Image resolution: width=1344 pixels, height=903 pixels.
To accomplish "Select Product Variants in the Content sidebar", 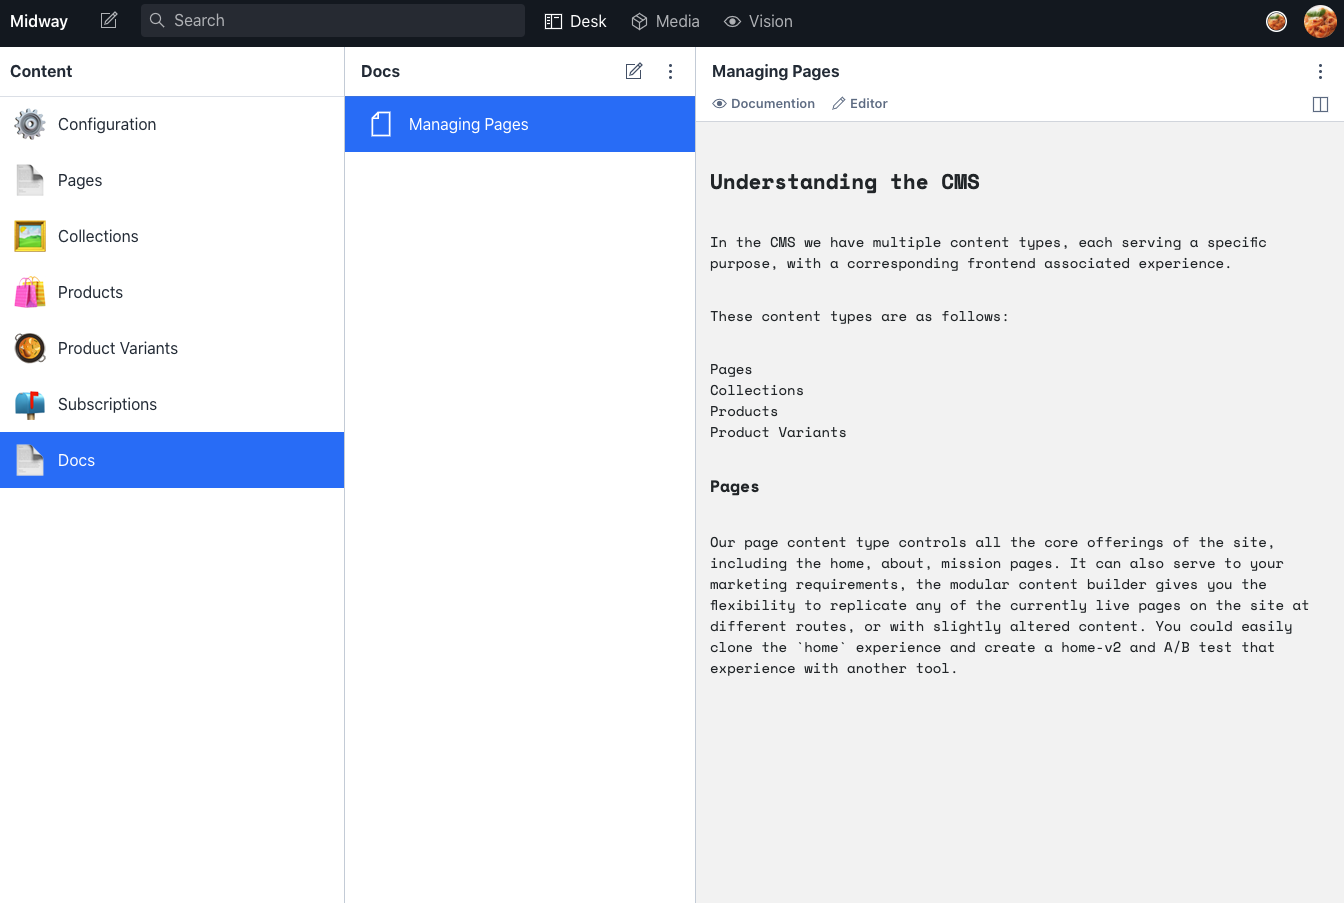I will coord(118,348).
